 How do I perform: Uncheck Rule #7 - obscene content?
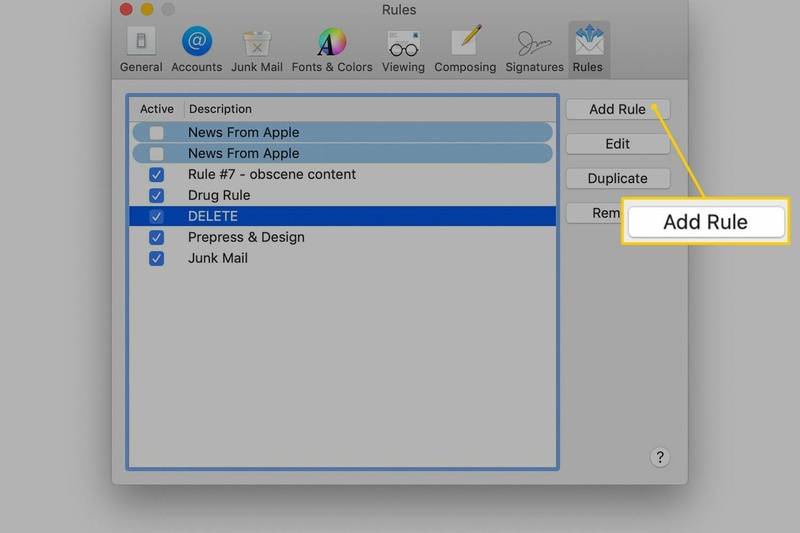[157, 174]
